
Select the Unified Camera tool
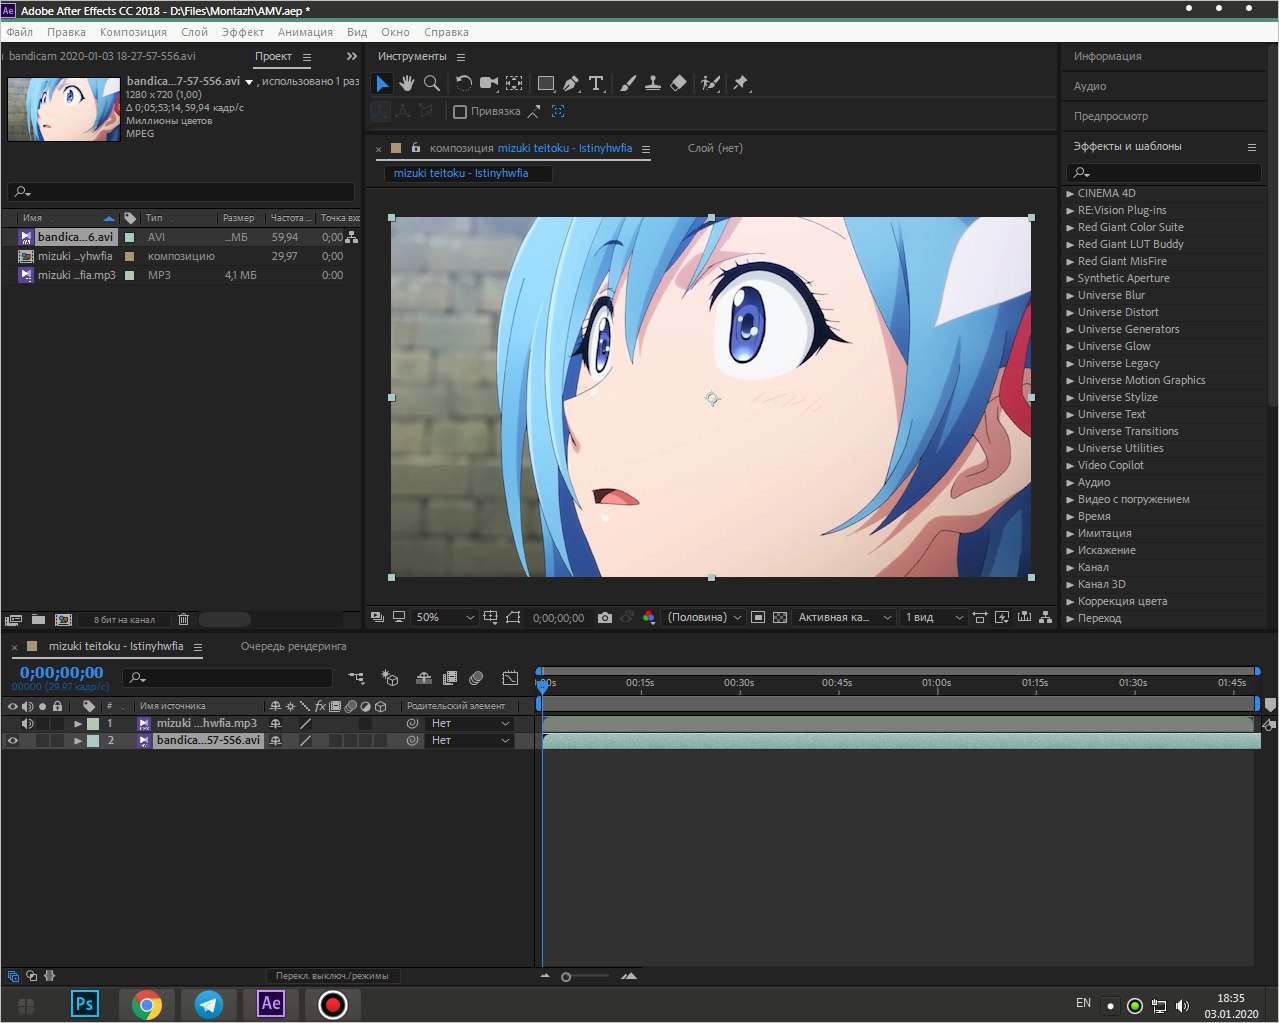[489, 83]
